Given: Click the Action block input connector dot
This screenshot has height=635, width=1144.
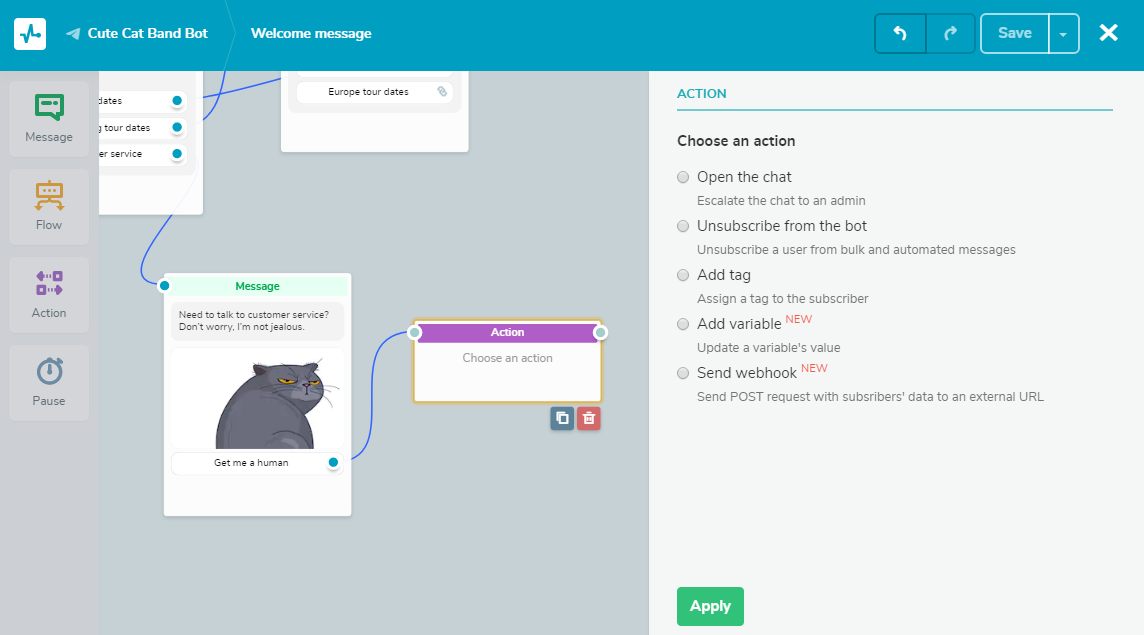Looking at the screenshot, I should pos(414,333).
